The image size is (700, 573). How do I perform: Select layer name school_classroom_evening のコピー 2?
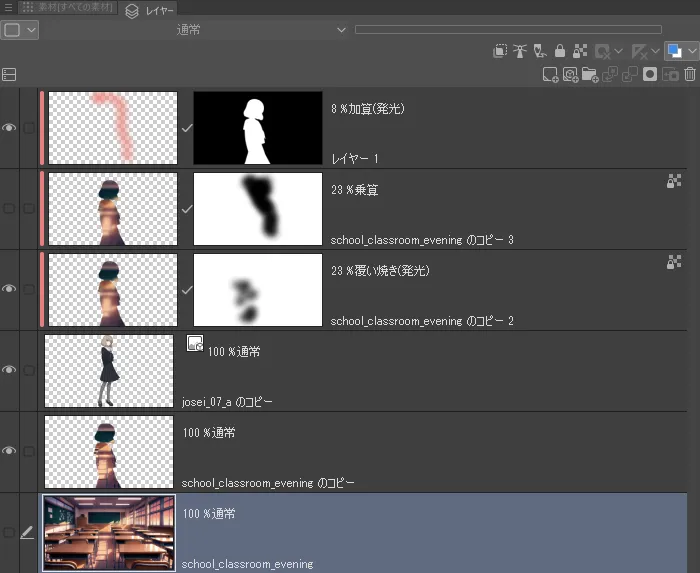(422, 321)
